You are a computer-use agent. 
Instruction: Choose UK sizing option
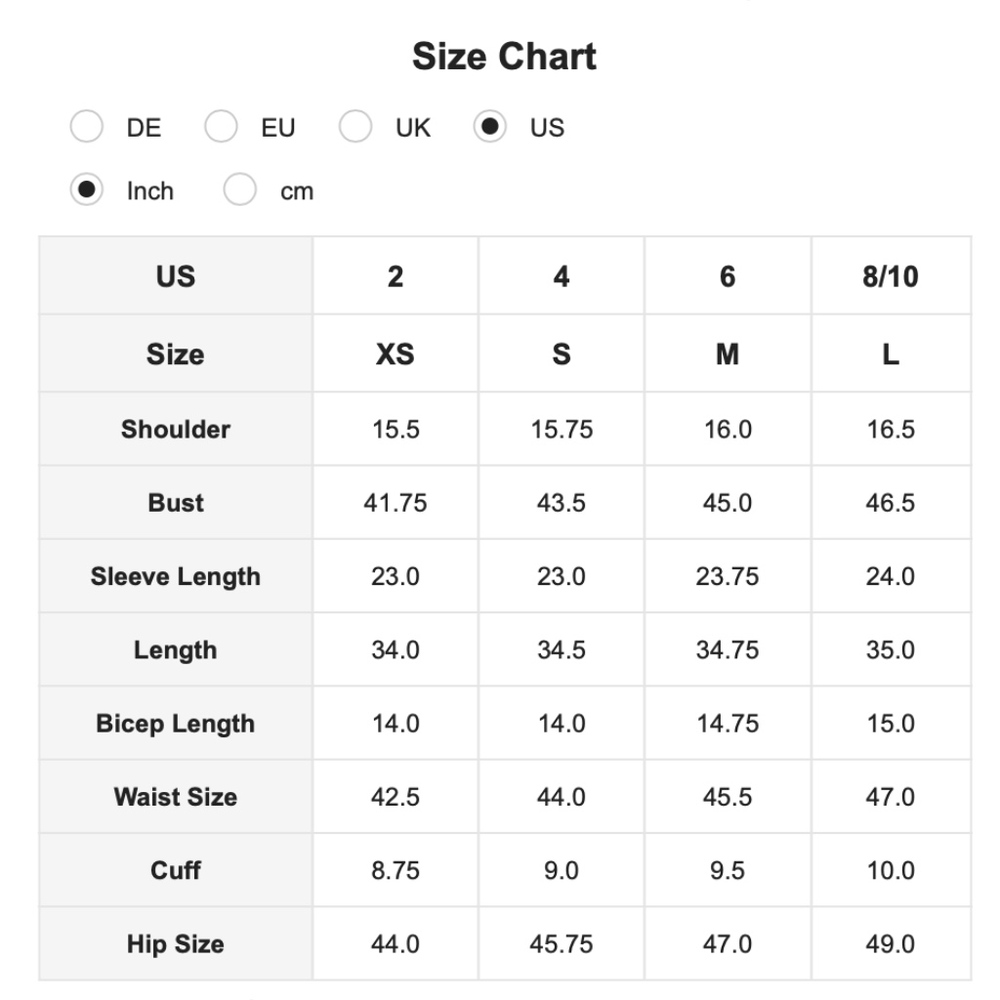pyautogui.click(x=355, y=127)
